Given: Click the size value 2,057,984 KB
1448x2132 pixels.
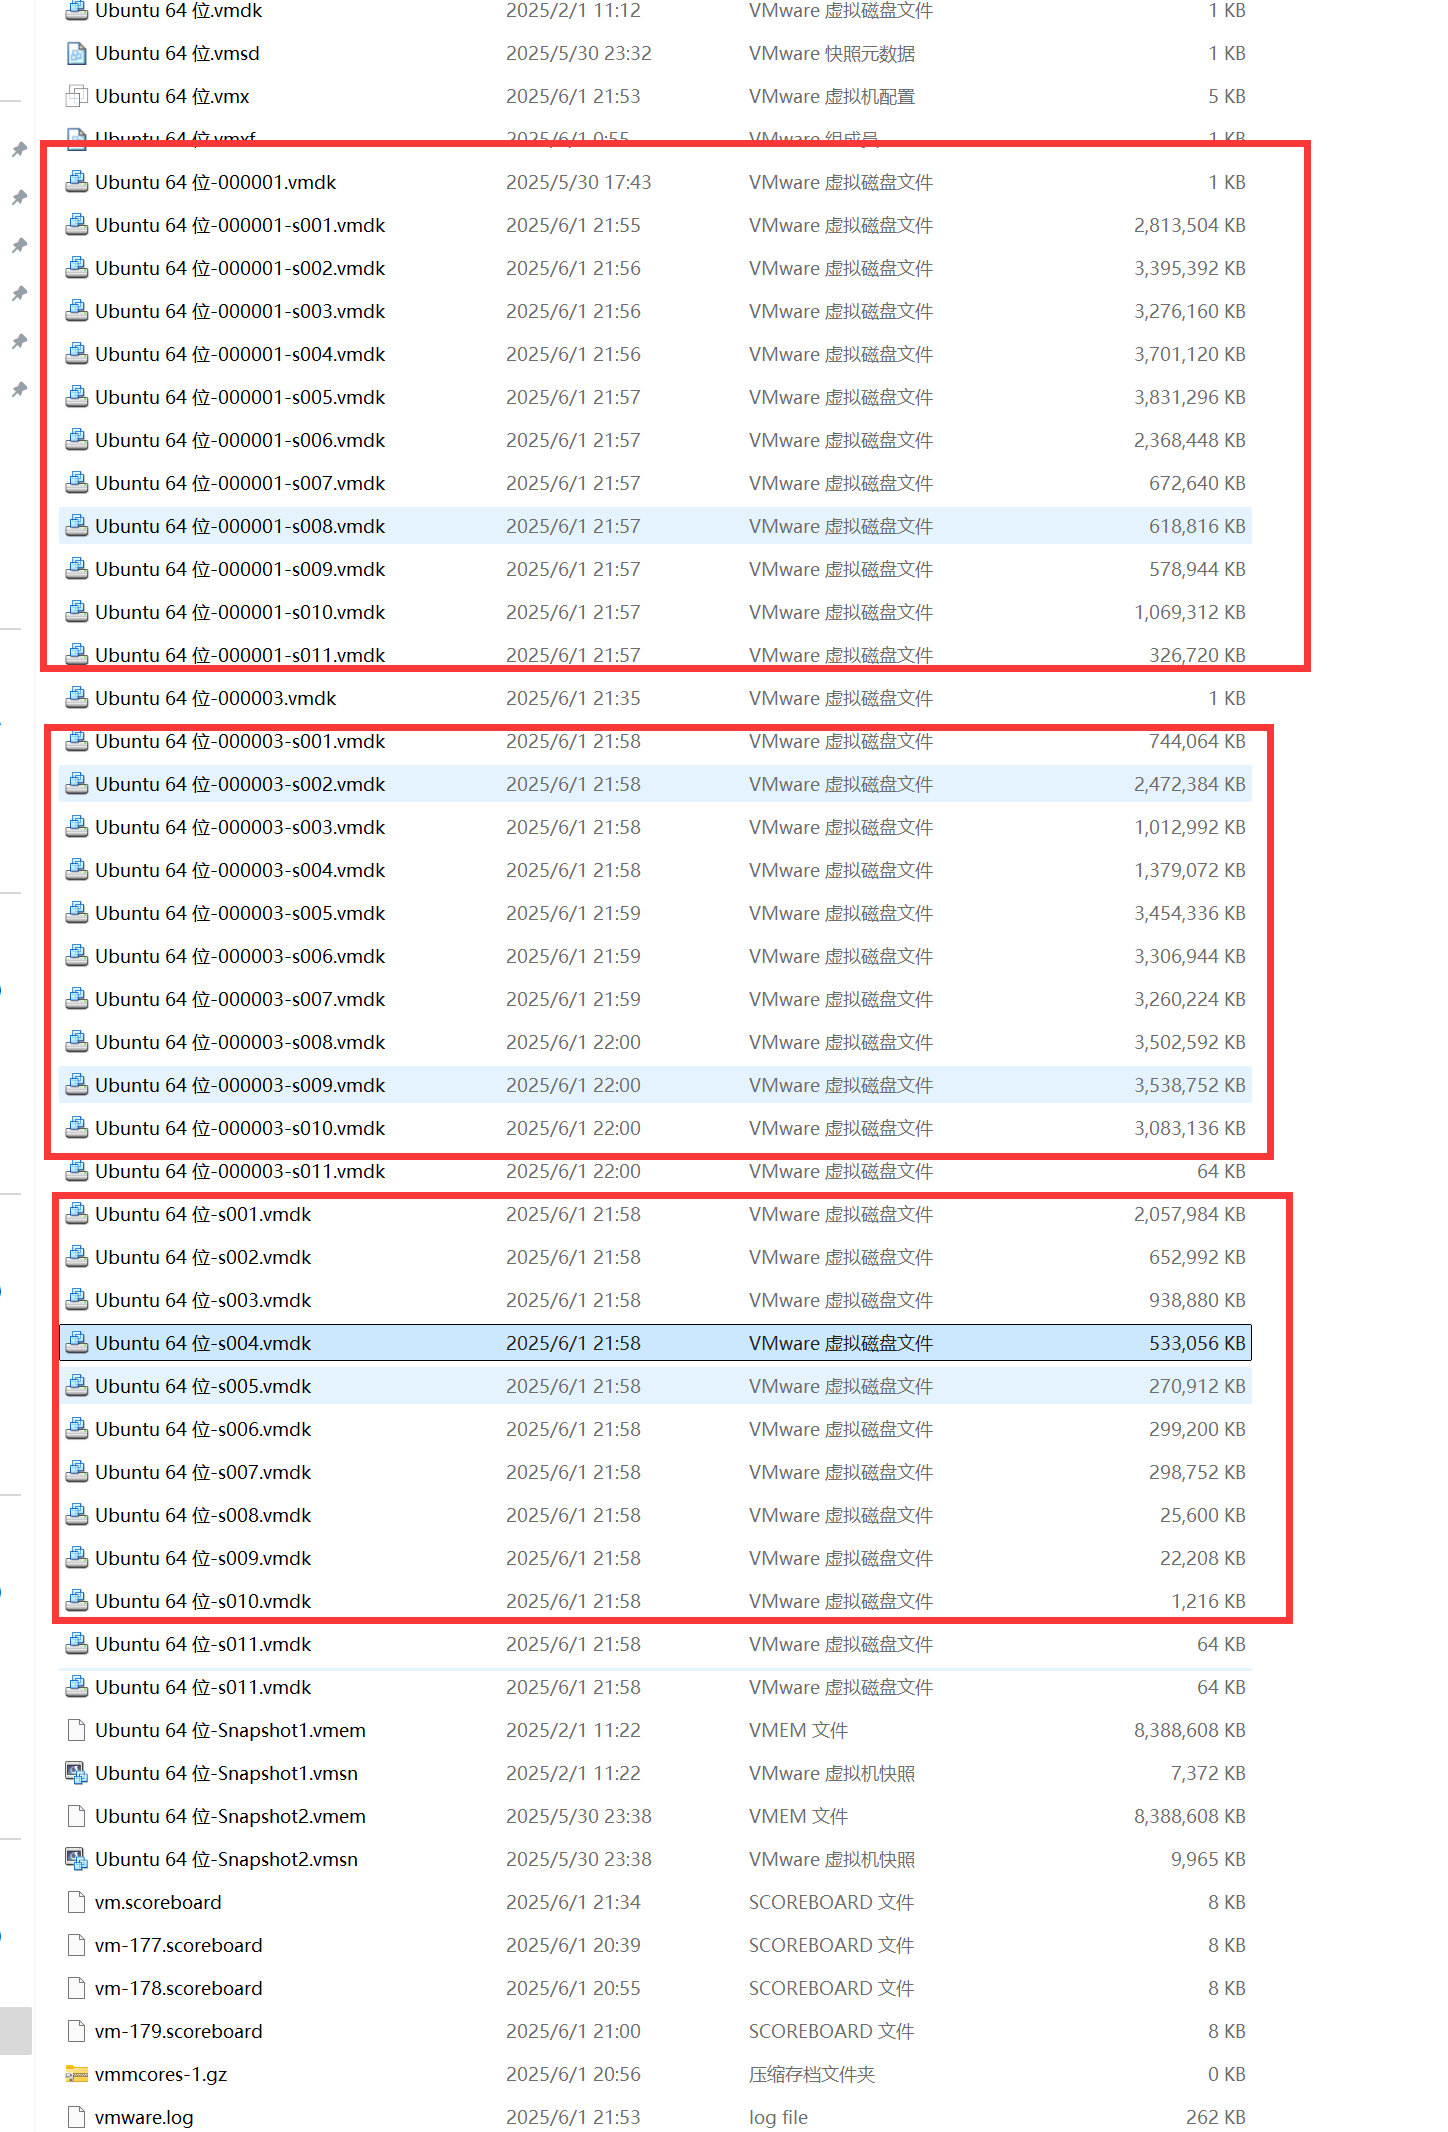Looking at the screenshot, I should coord(1189,1214).
